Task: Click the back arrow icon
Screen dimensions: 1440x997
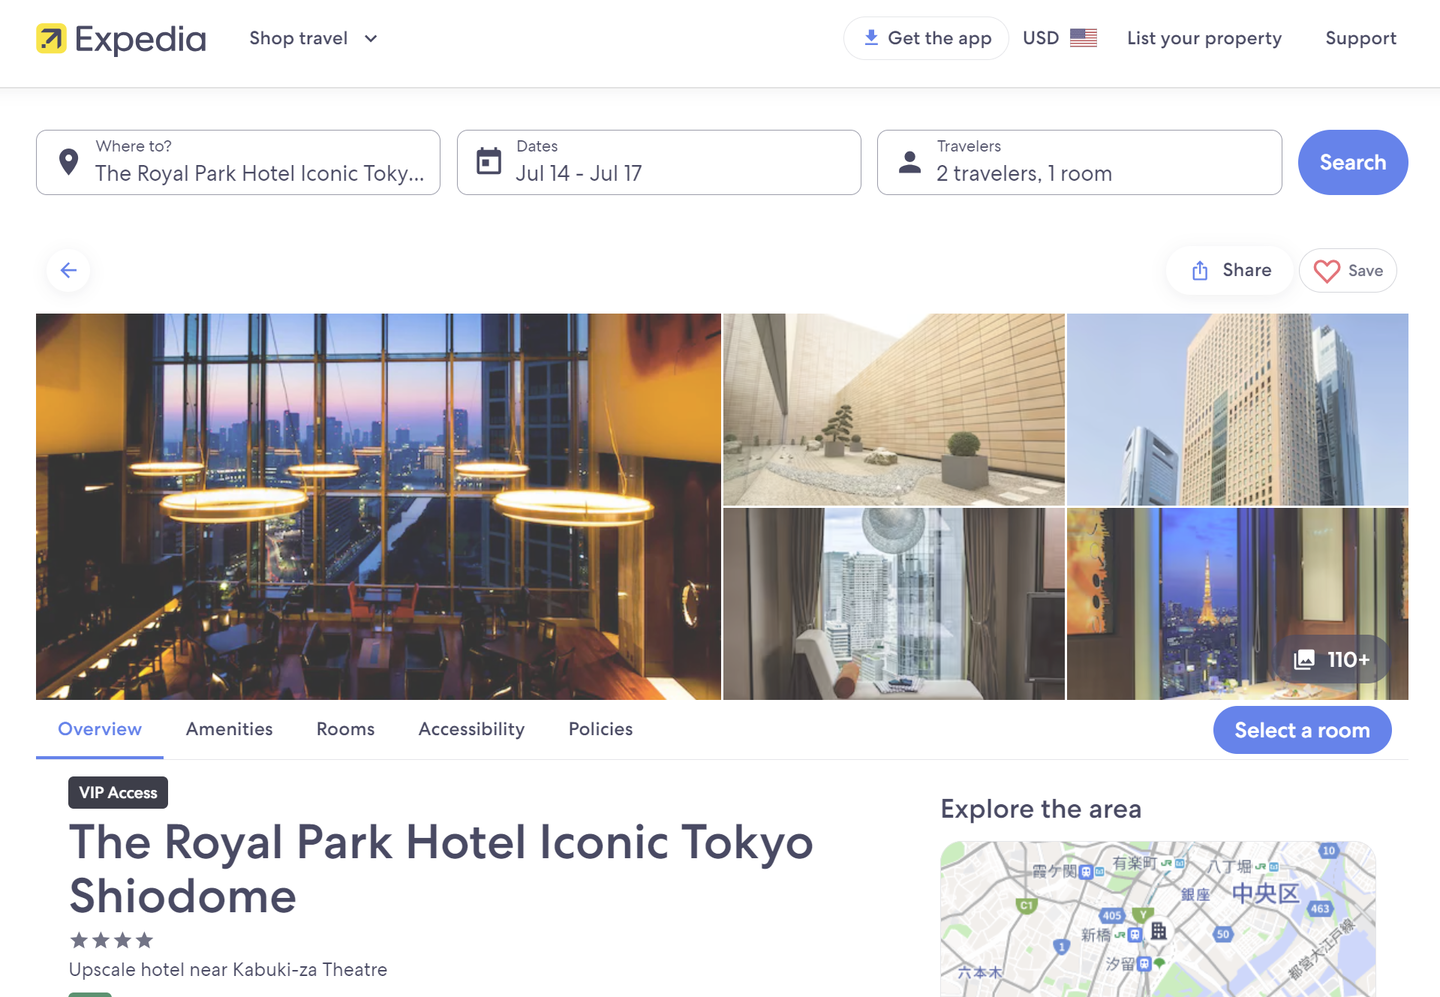Action: [x=69, y=270]
